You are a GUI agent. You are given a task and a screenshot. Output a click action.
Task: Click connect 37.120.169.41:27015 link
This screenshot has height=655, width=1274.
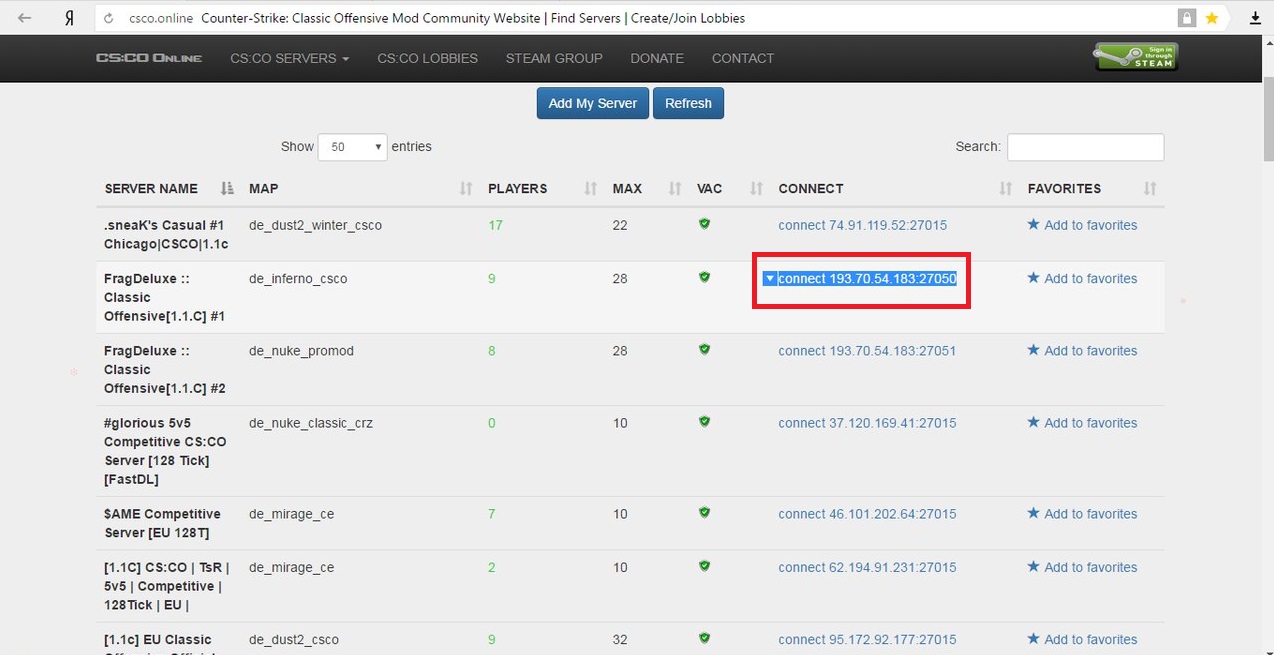[x=867, y=422]
